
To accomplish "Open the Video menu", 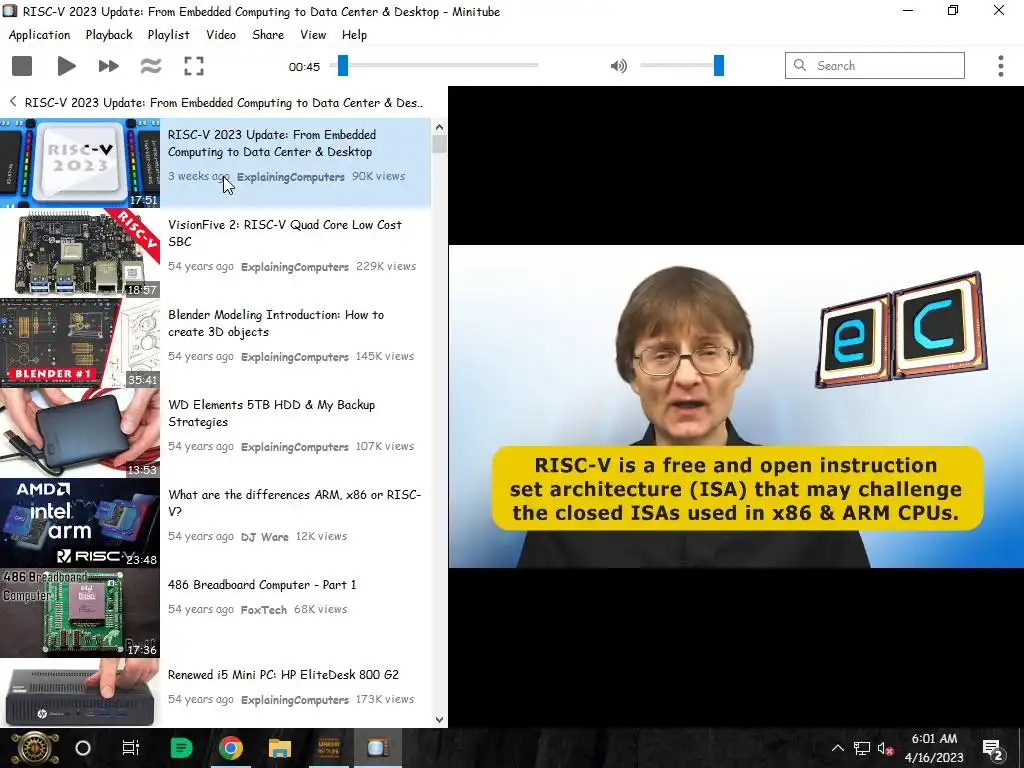I will tap(221, 35).
